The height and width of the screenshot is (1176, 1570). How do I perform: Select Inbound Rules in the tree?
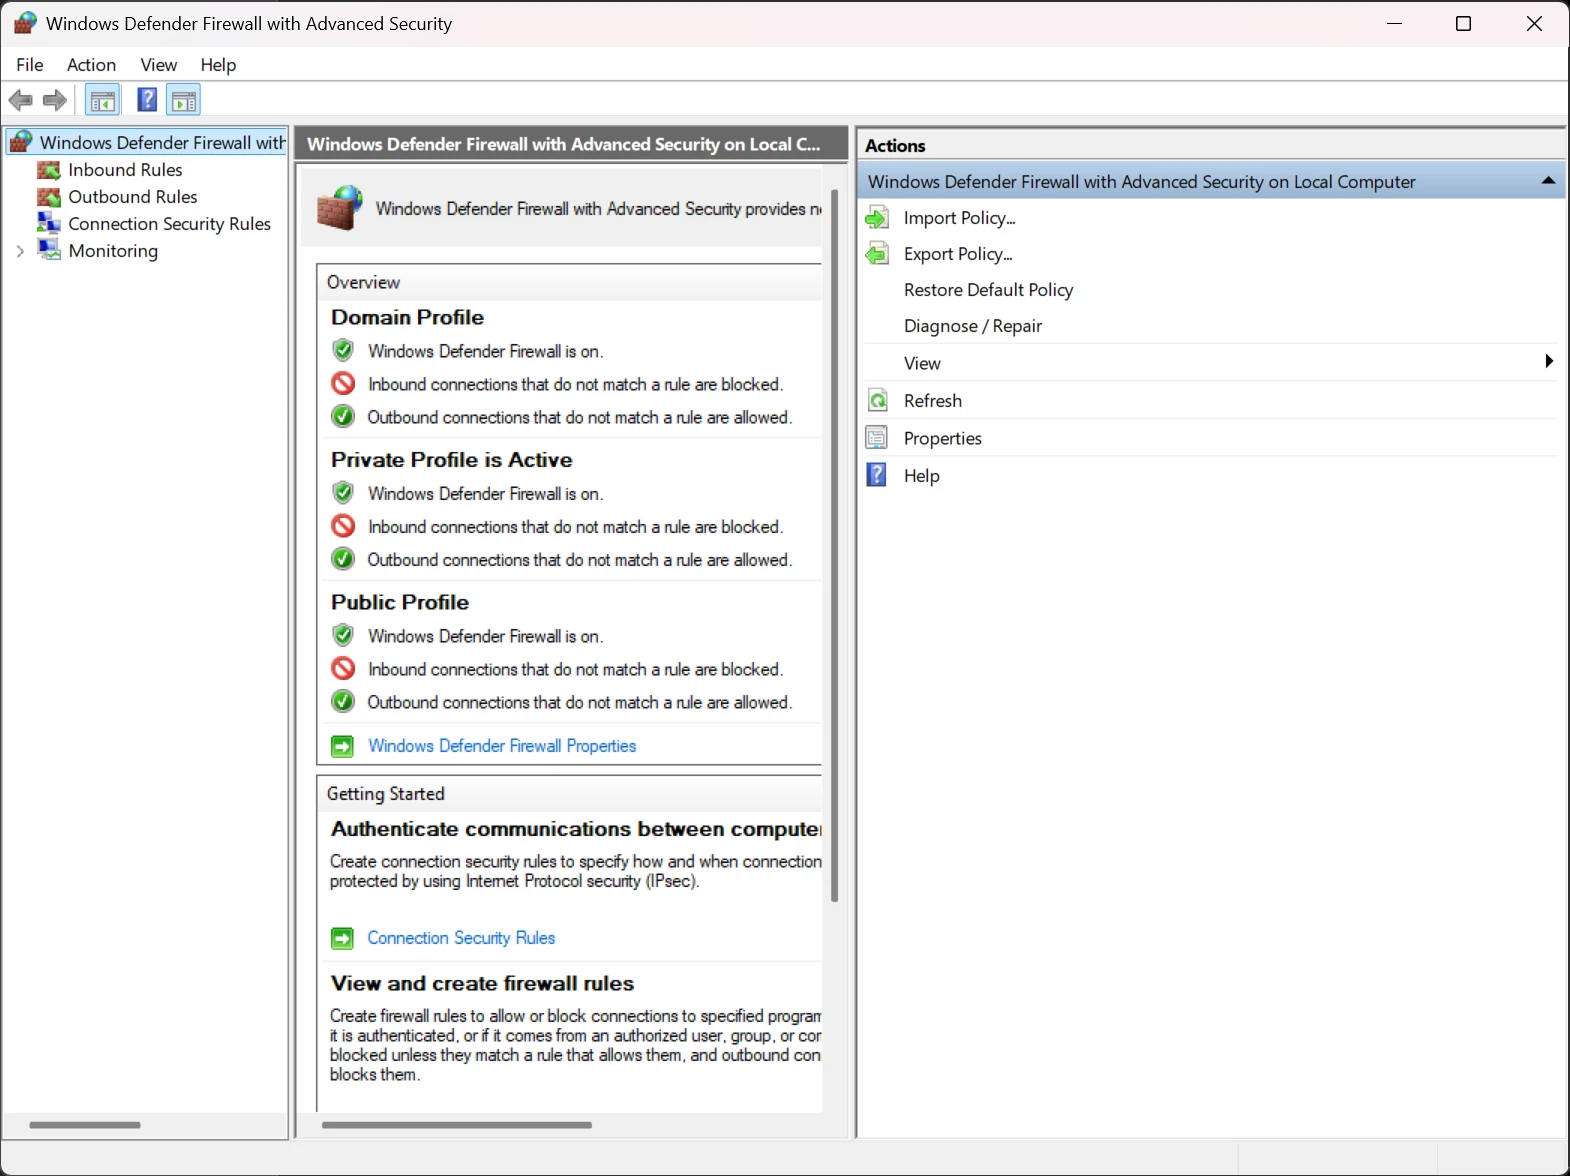[125, 170]
